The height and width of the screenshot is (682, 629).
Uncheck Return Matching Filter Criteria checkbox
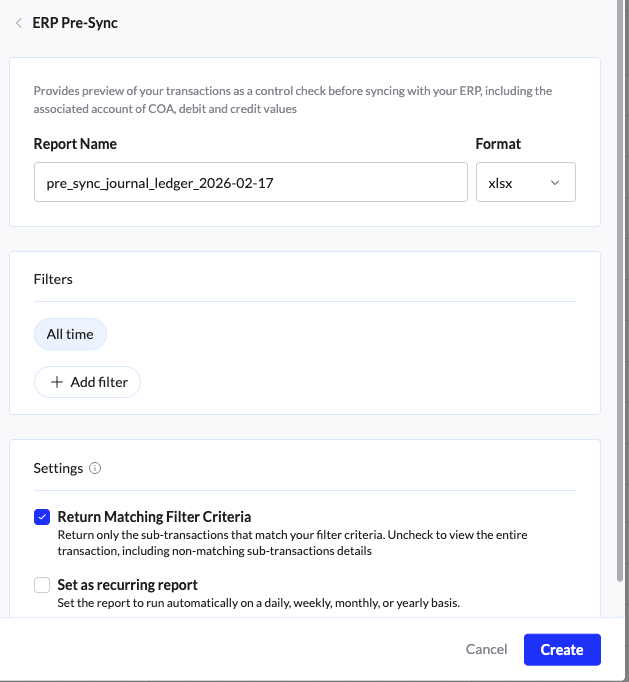[x=42, y=517]
